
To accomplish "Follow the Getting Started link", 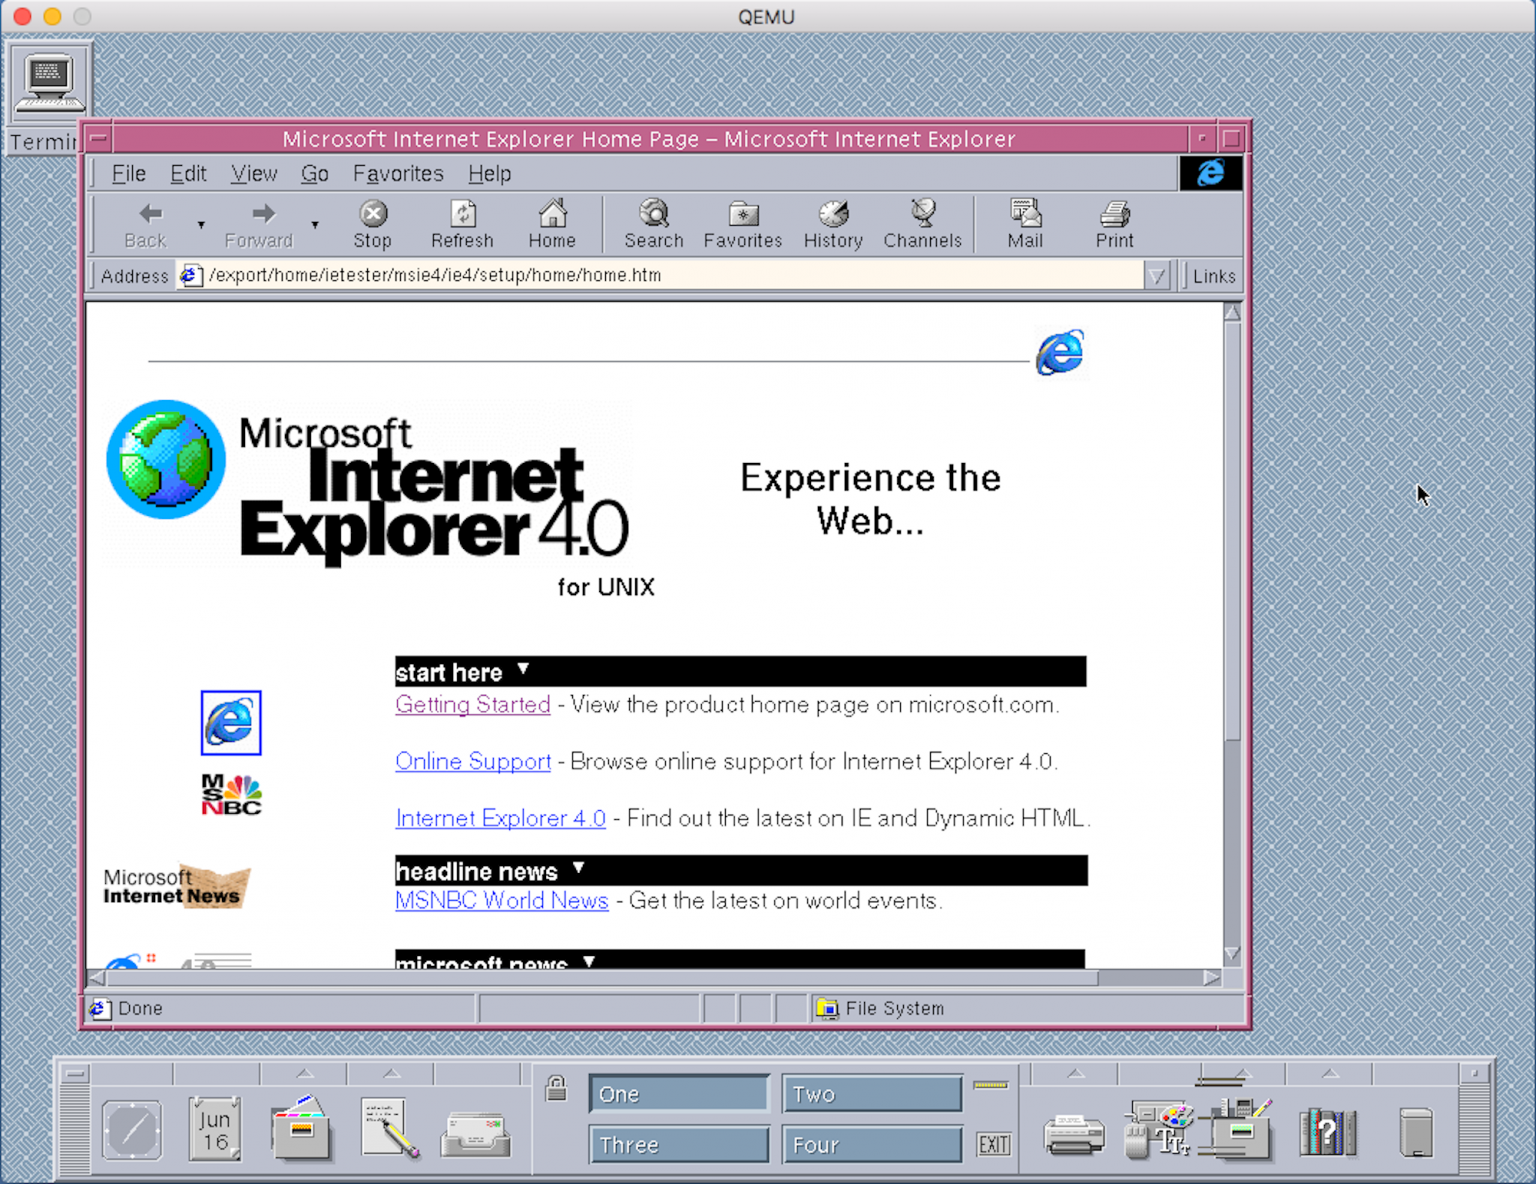I will pyautogui.click(x=473, y=704).
